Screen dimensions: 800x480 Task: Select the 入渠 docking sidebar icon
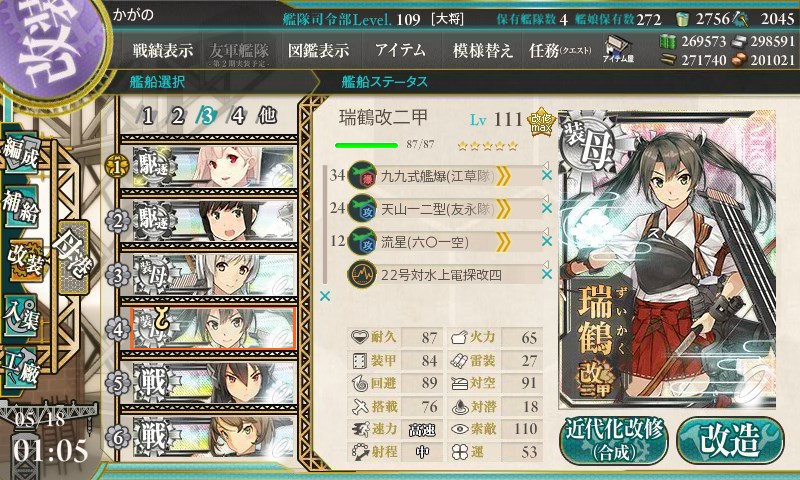tap(20, 316)
